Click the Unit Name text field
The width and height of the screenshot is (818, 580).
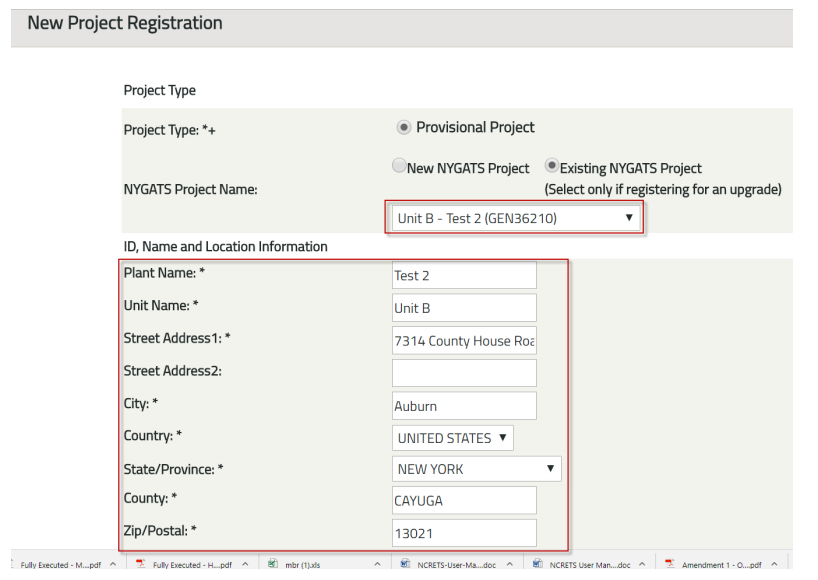pos(464,308)
